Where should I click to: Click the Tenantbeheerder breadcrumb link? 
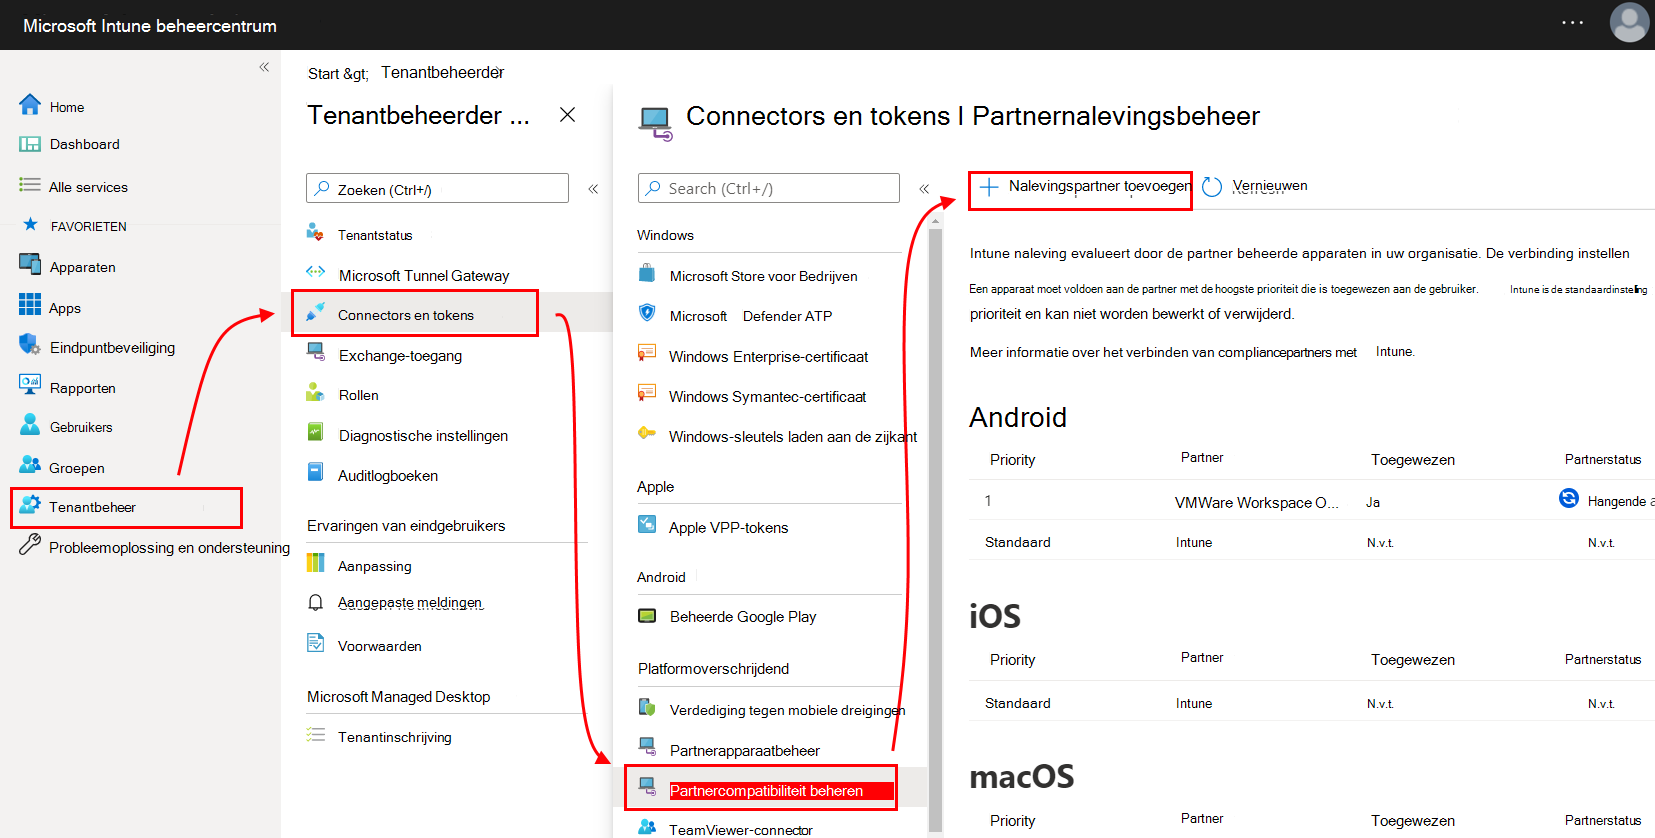coord(442,72)
